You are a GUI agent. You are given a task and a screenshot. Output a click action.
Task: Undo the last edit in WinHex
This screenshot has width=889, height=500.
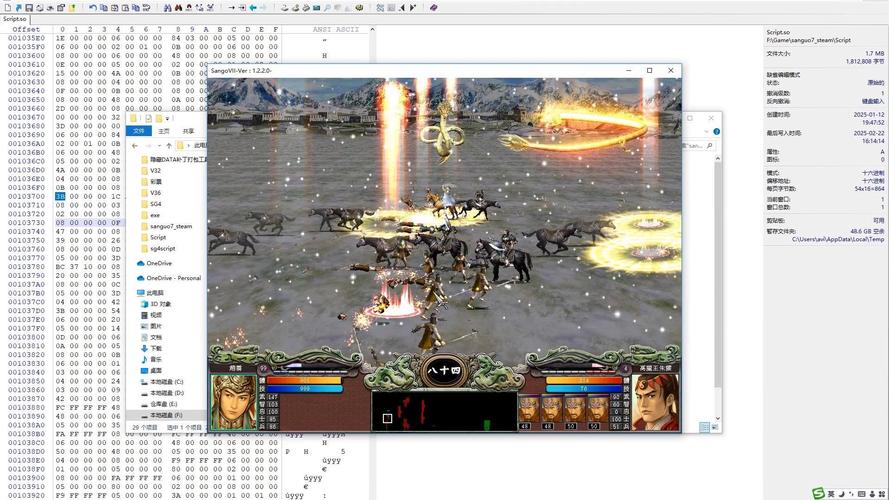[92, 8]
